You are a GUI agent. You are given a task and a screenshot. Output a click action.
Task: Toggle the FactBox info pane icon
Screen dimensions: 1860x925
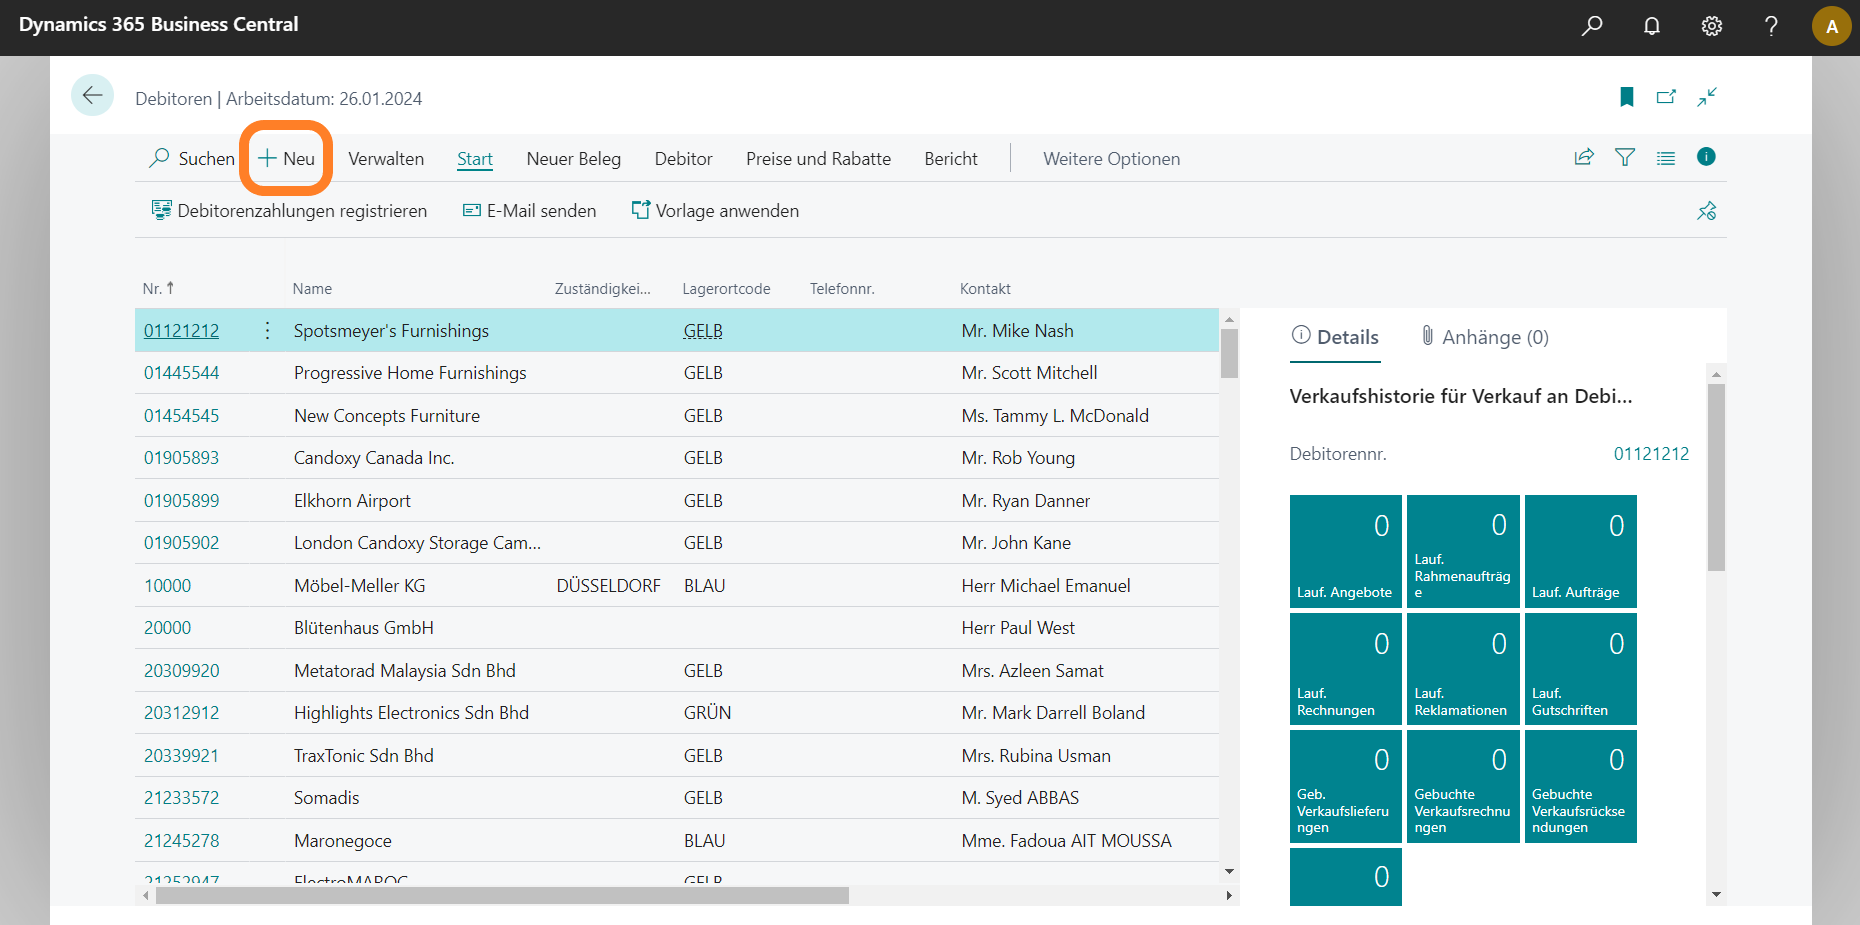click(x=1706, y=157)
